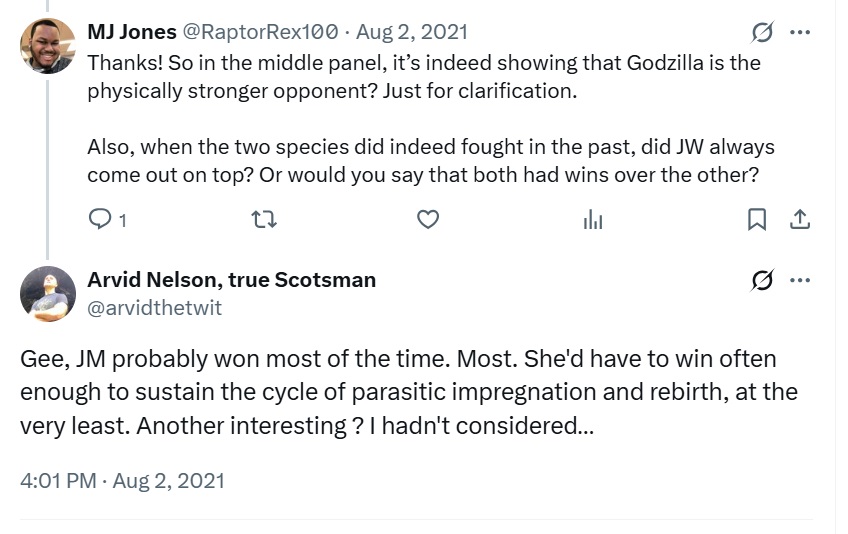Share MJ Jones's tweet

click(800, 219)
